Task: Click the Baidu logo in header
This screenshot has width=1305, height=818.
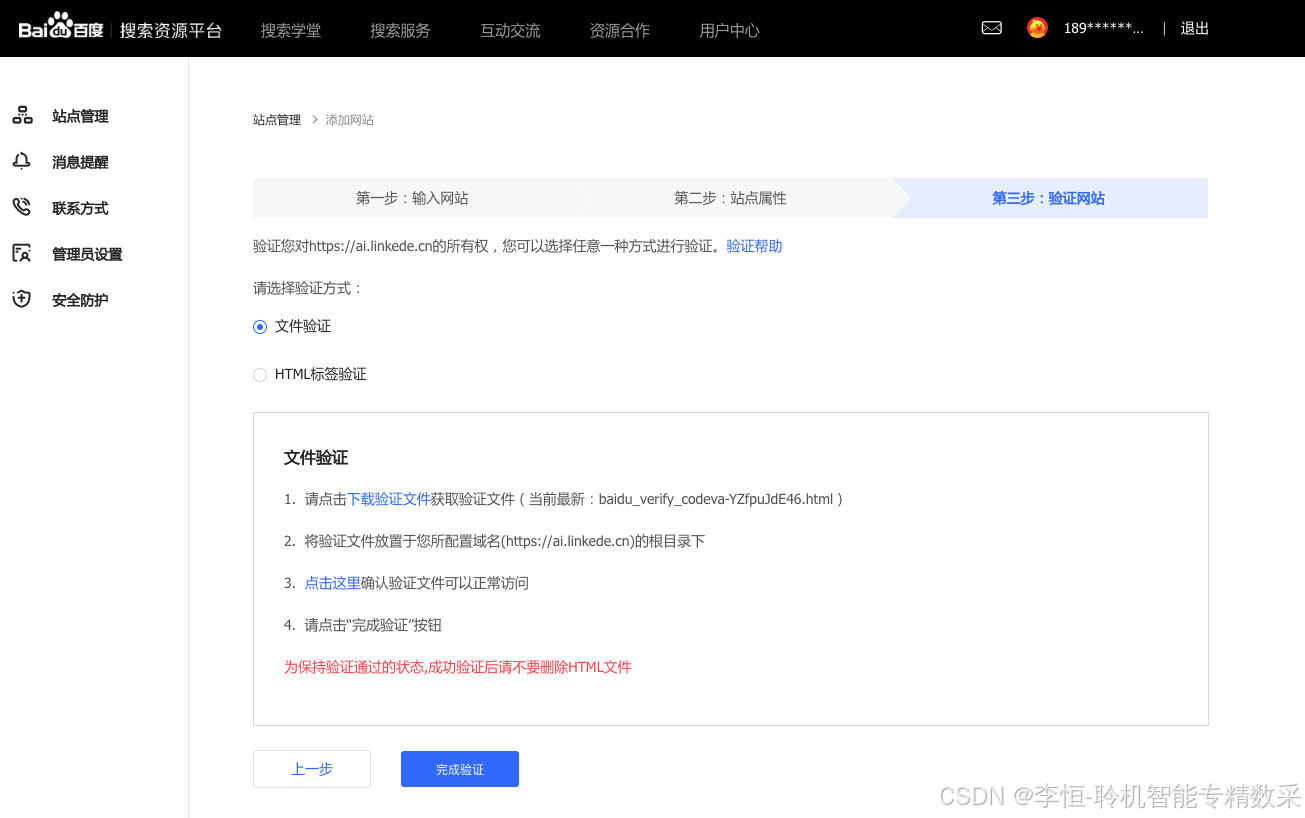Action: [x=61, y=28]
